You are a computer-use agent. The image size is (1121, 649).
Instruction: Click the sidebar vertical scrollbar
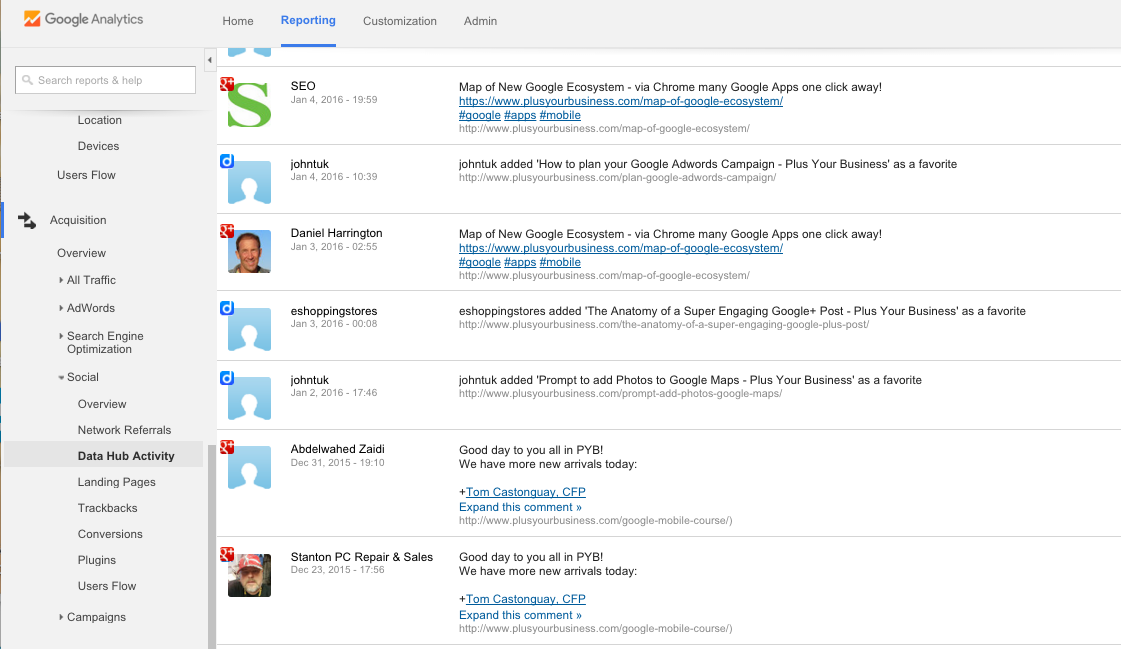[212, 546]
